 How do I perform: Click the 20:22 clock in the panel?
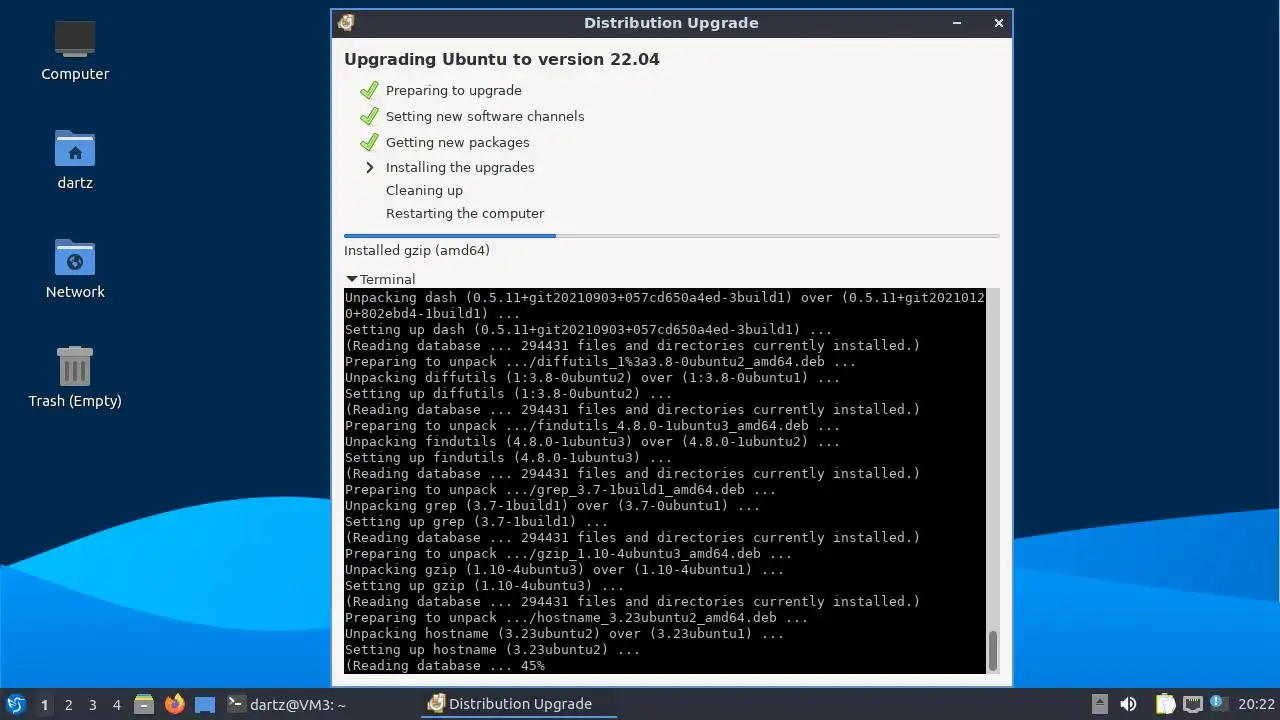(1256, 704)
